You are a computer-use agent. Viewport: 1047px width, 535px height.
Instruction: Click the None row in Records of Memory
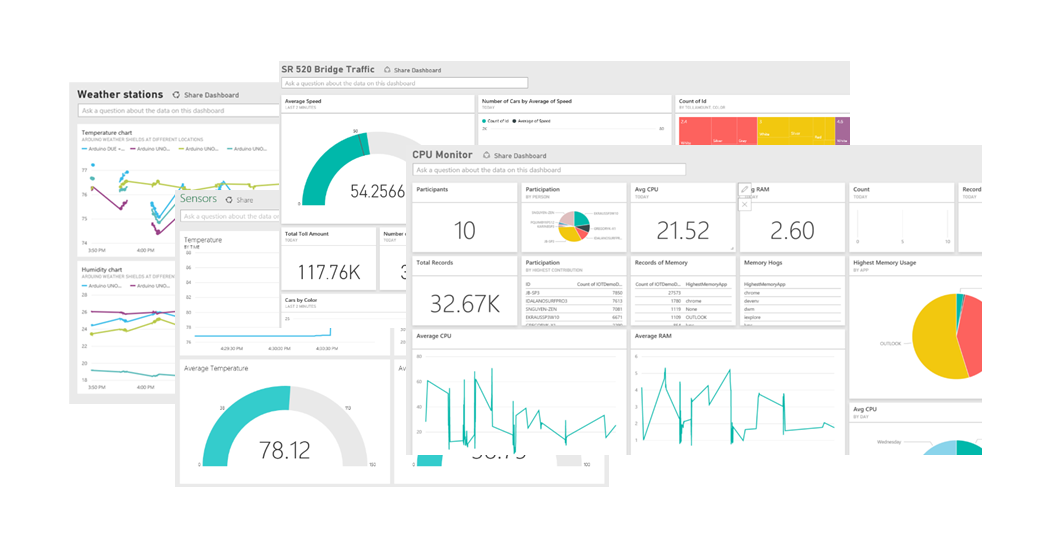click(682, 309)
